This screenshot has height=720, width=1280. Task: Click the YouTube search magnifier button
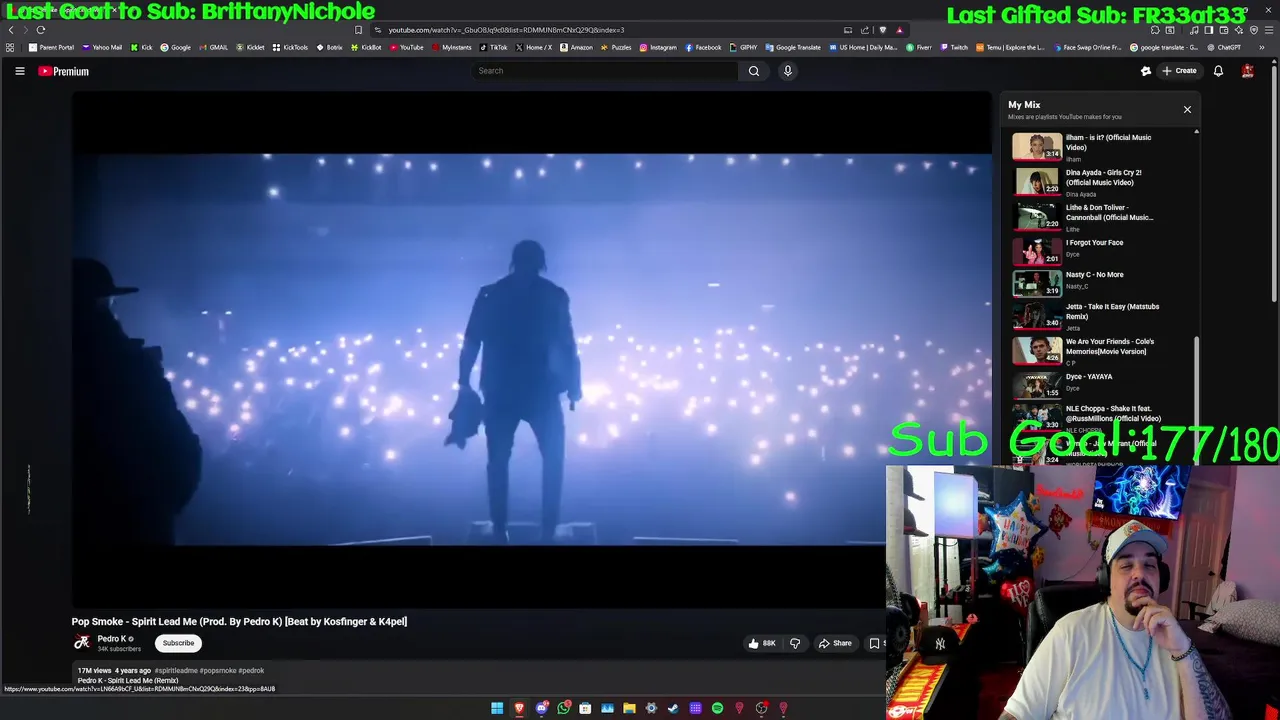[754, 71]
